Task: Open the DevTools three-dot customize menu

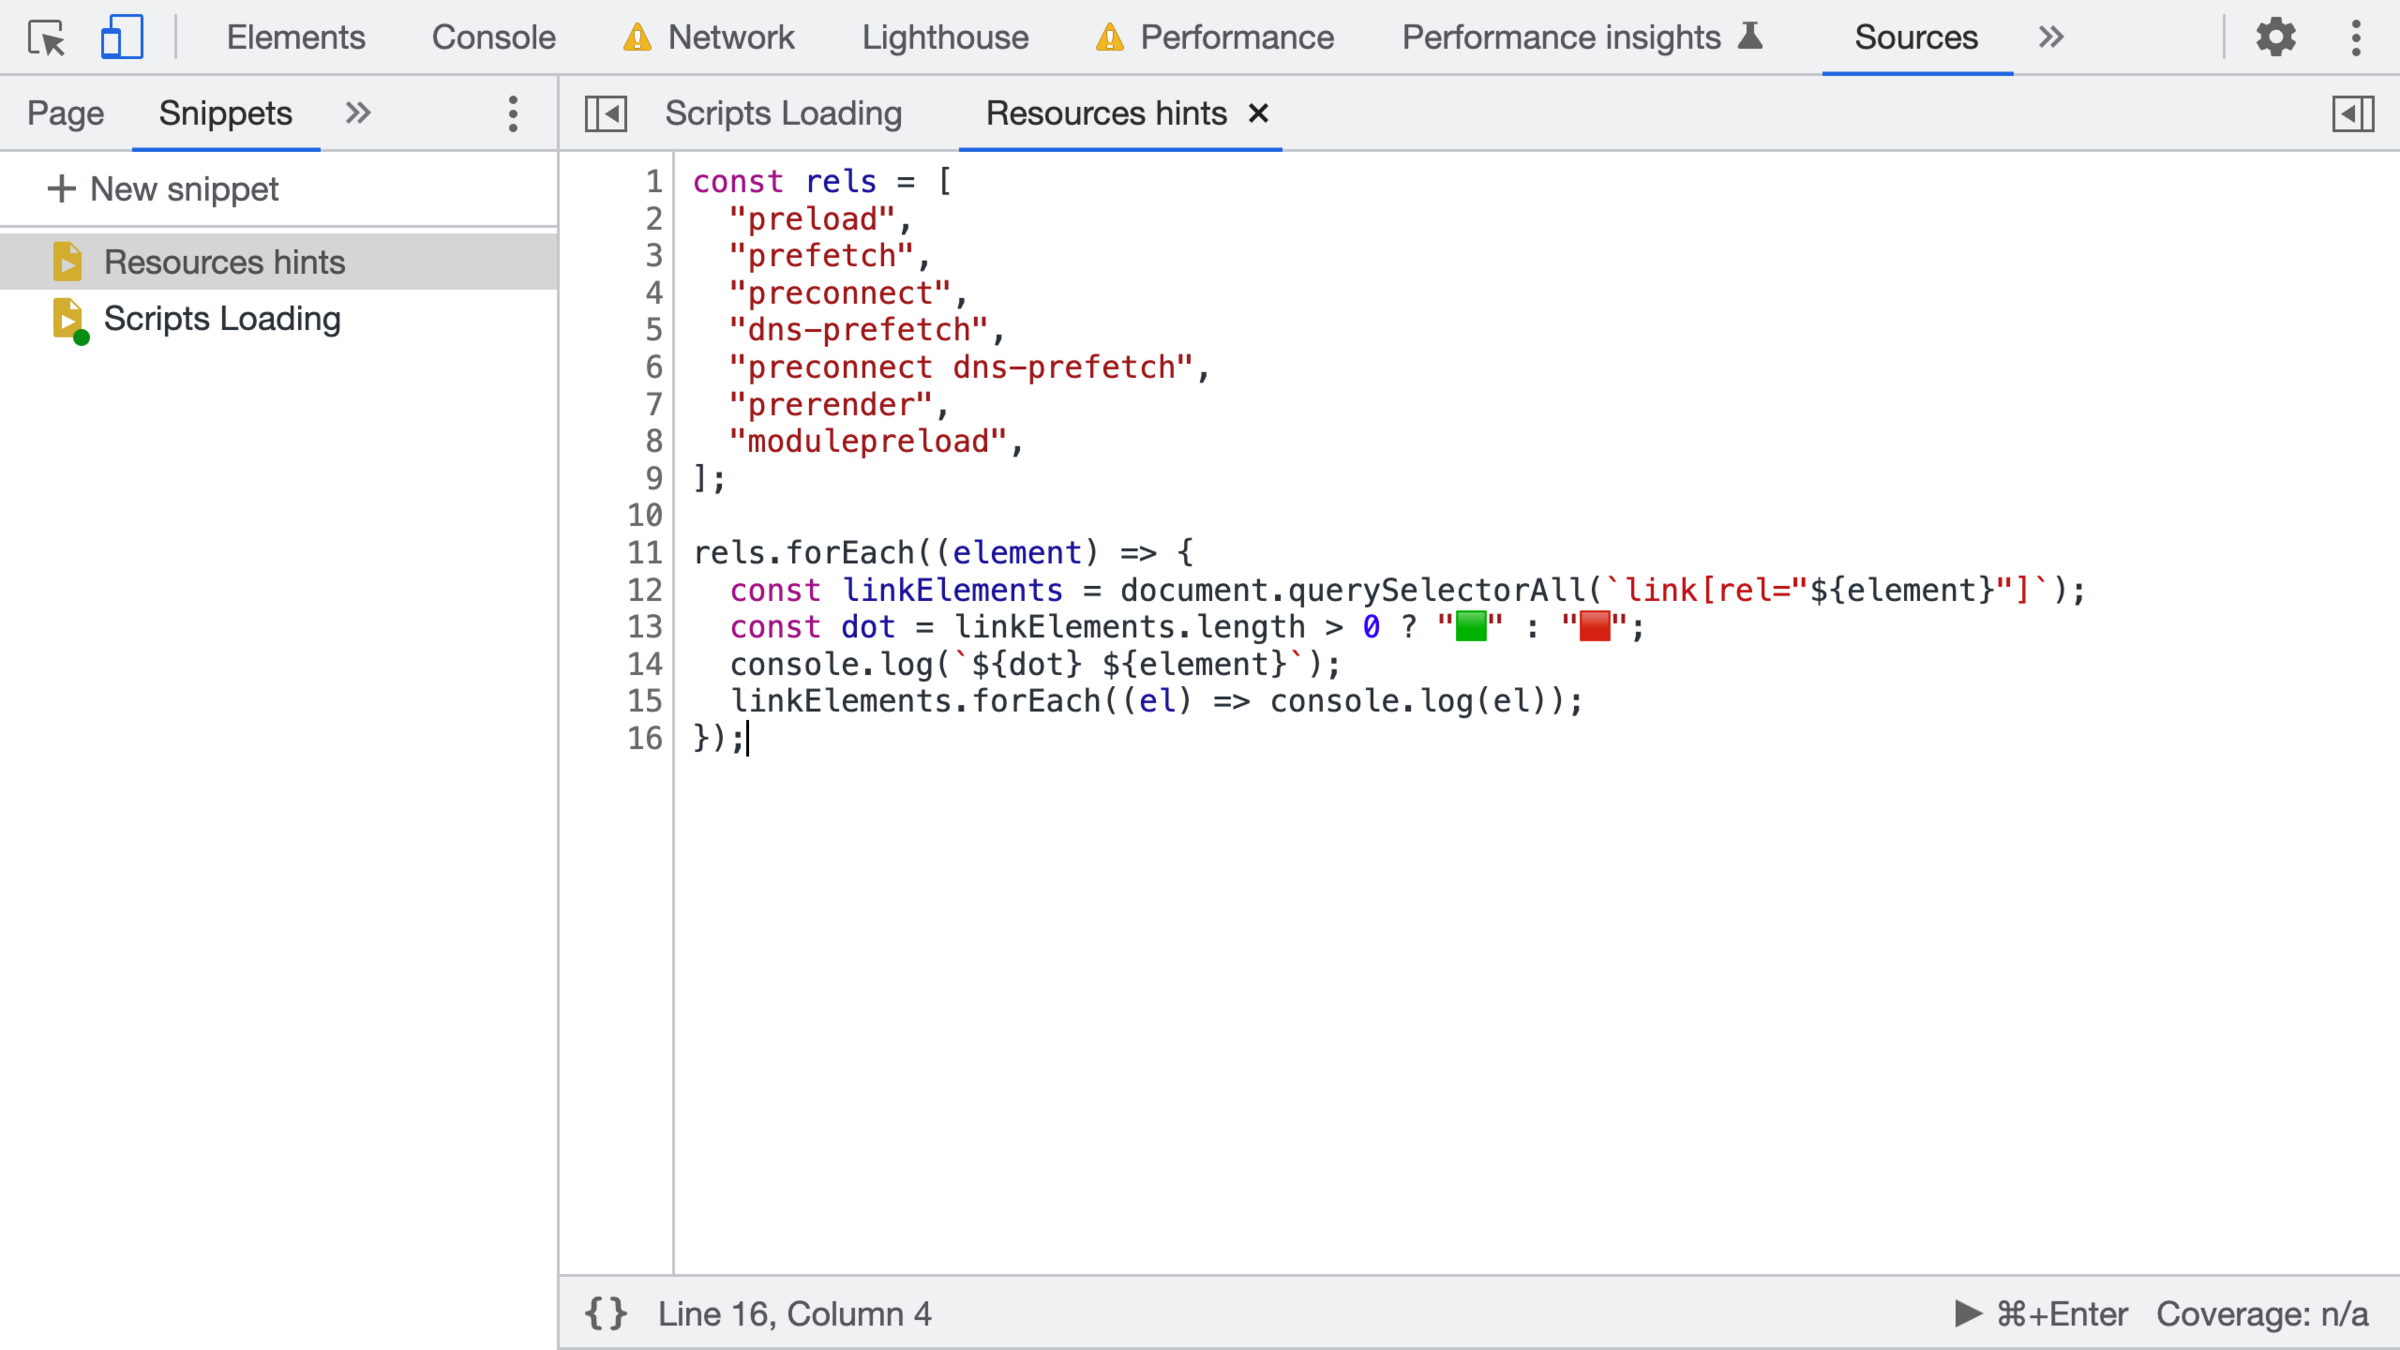Action: (2356, 38)
